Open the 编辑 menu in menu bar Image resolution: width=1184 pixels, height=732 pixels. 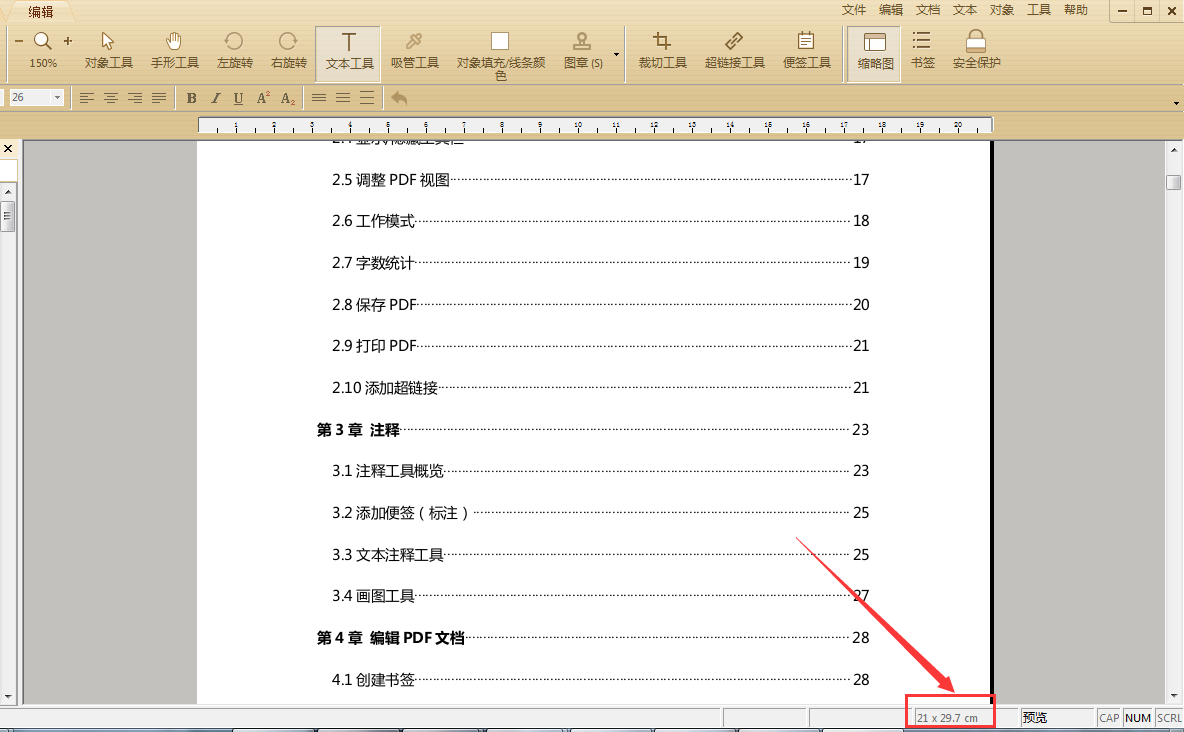click(891, 10)
